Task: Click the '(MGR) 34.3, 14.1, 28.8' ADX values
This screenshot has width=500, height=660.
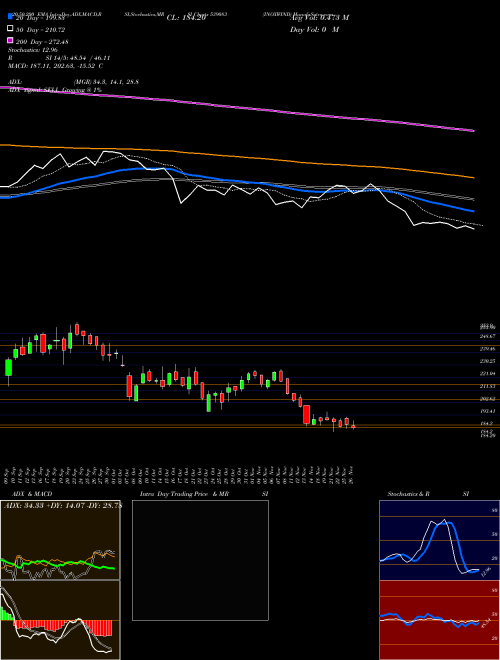Action: click(106, 82)
